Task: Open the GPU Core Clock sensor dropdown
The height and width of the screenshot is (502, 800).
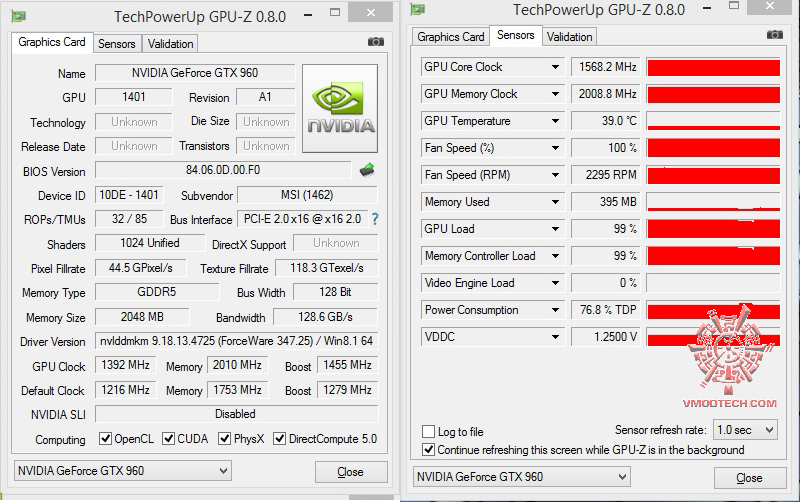Action: [555, 67]
